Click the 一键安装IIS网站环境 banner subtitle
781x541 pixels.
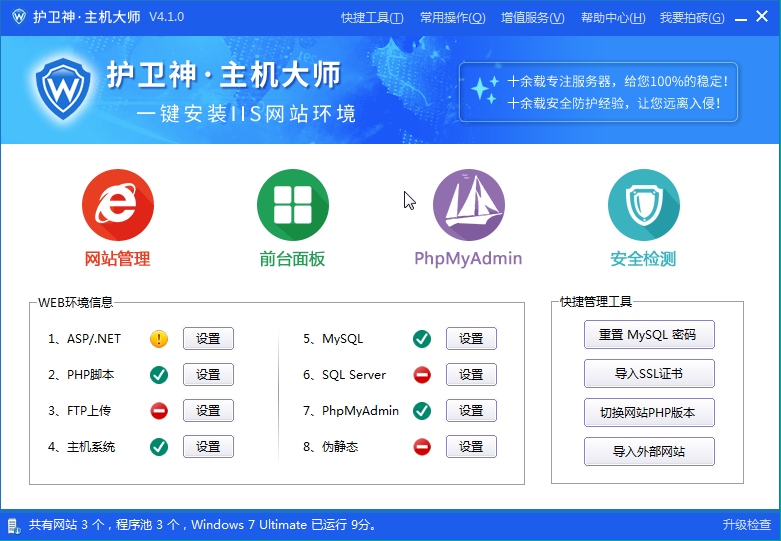point(246,114)
